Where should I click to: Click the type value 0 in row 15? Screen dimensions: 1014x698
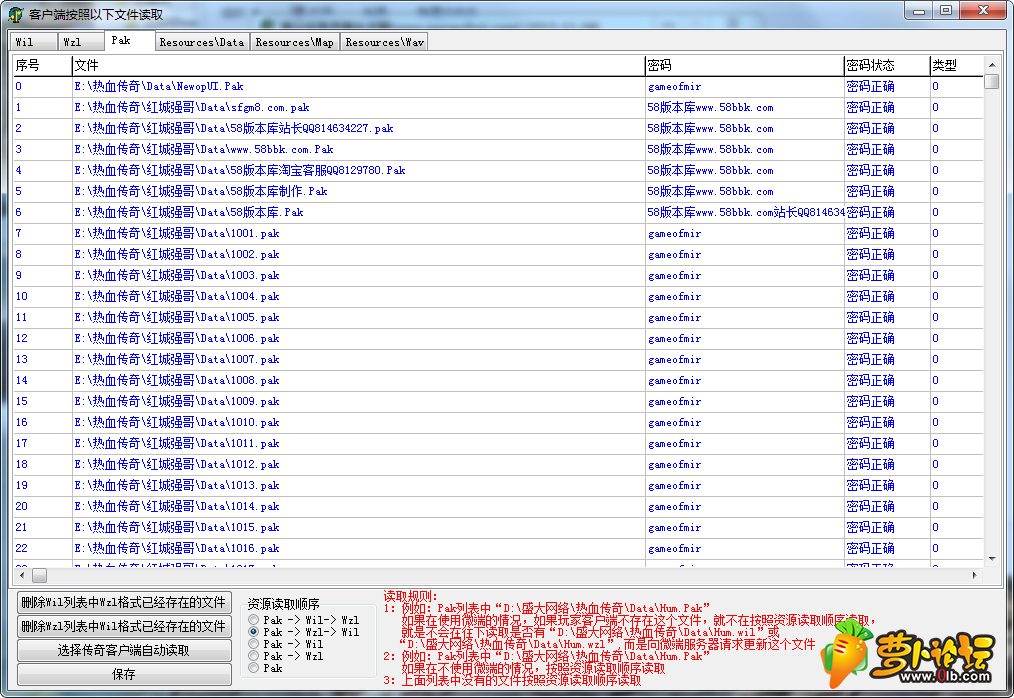click(x=935, y=402)
